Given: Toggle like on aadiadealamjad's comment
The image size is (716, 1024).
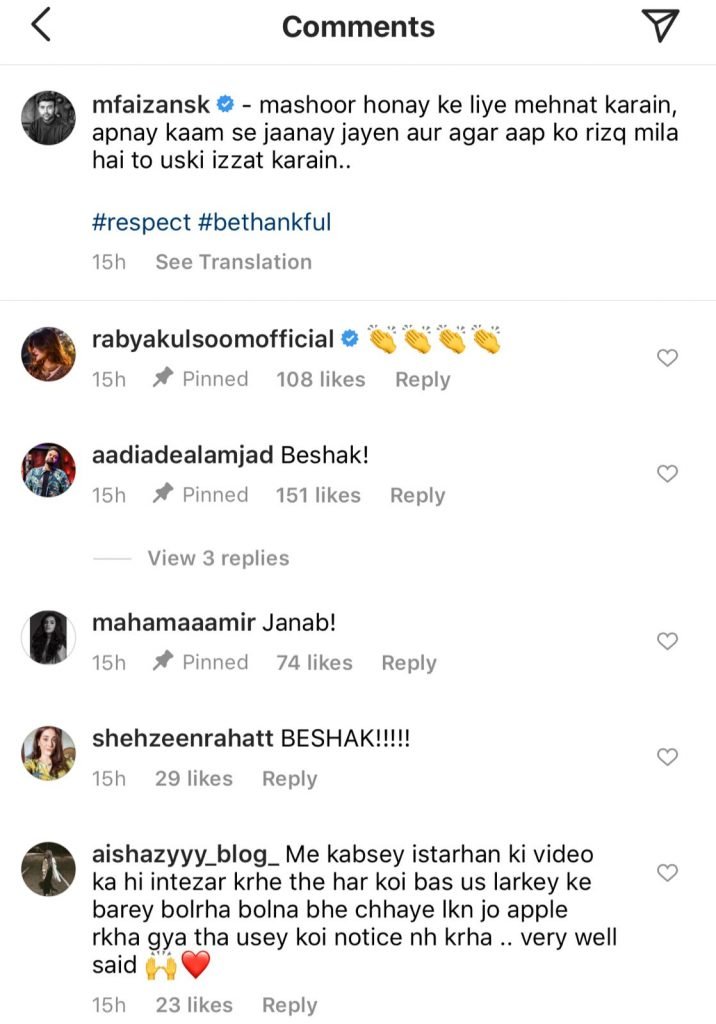Looking at the screenshot, I should 667,473.
